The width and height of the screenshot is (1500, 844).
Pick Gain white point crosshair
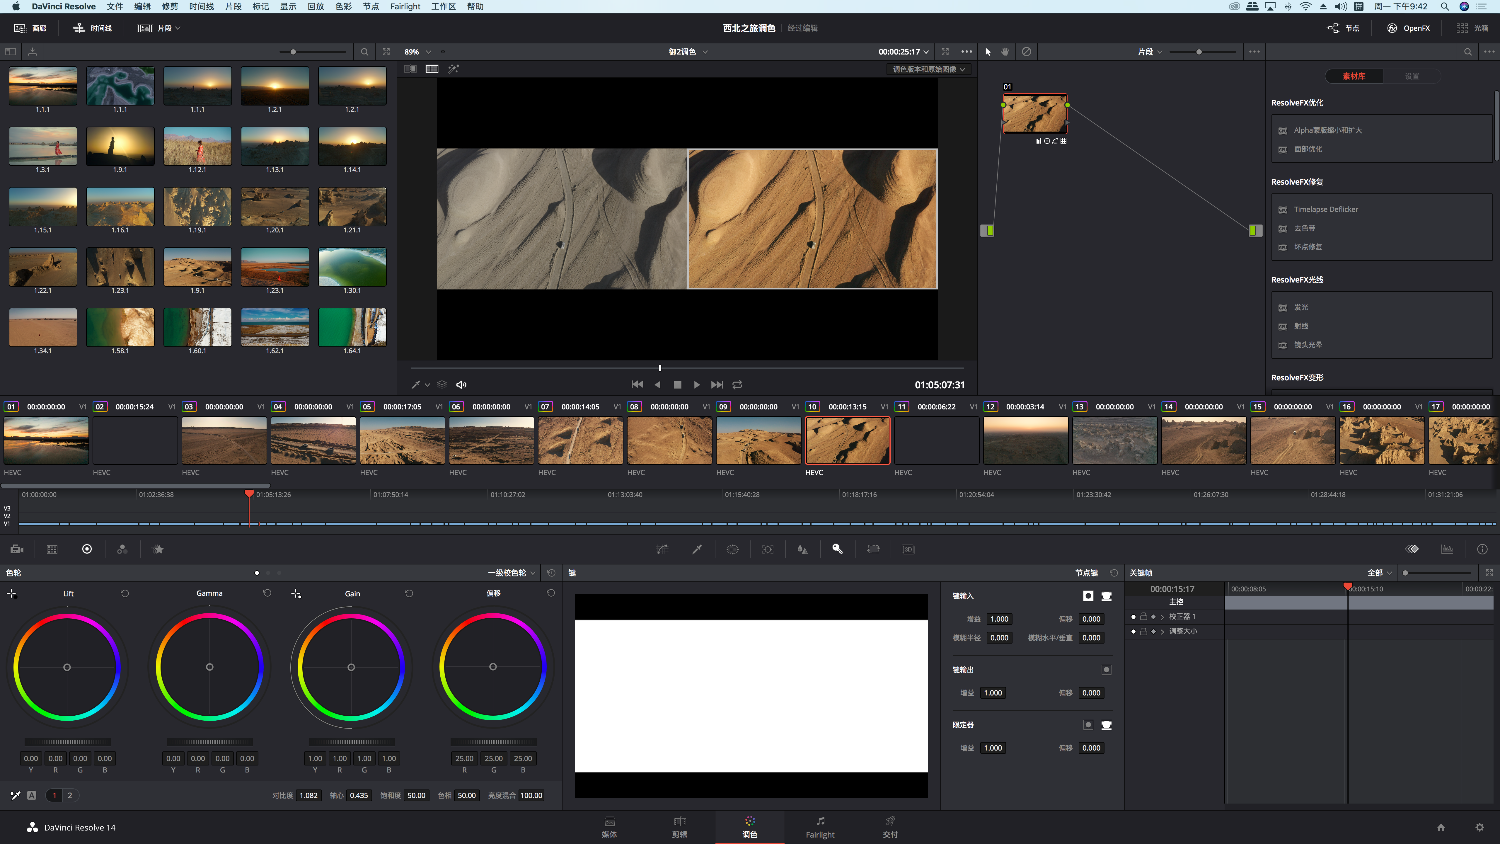click(x=296, y=594)
